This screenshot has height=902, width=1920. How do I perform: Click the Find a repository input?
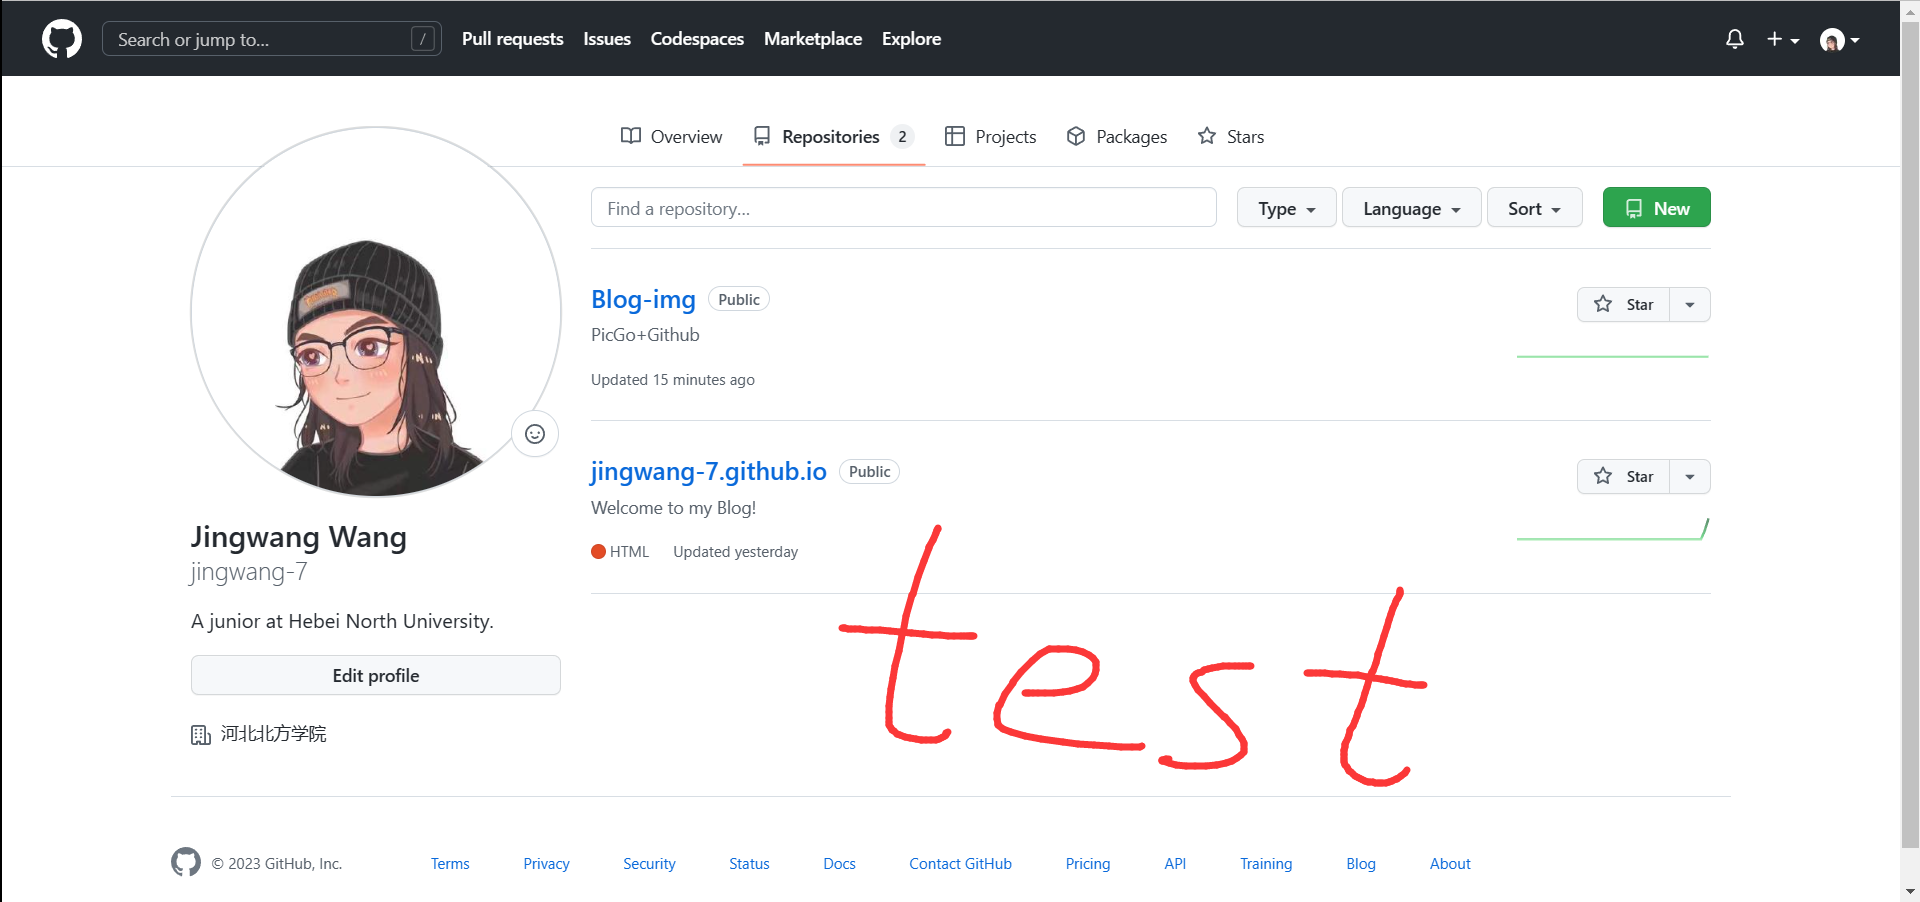(x=904, y=208)
